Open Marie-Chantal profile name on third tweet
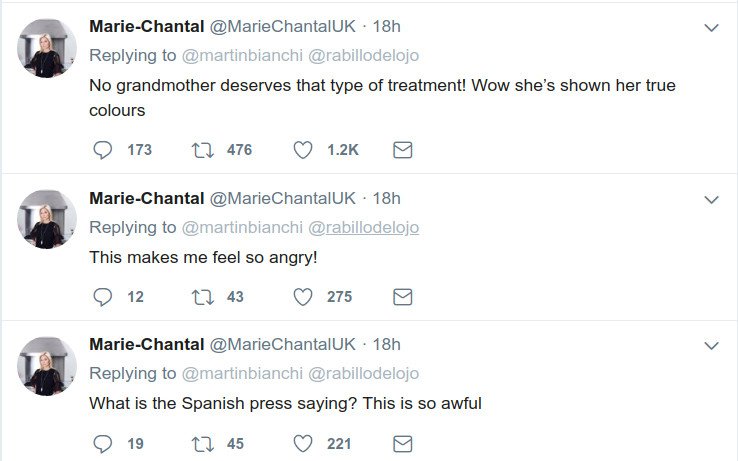This screenshot has height=461, width=738. [144, 344]
